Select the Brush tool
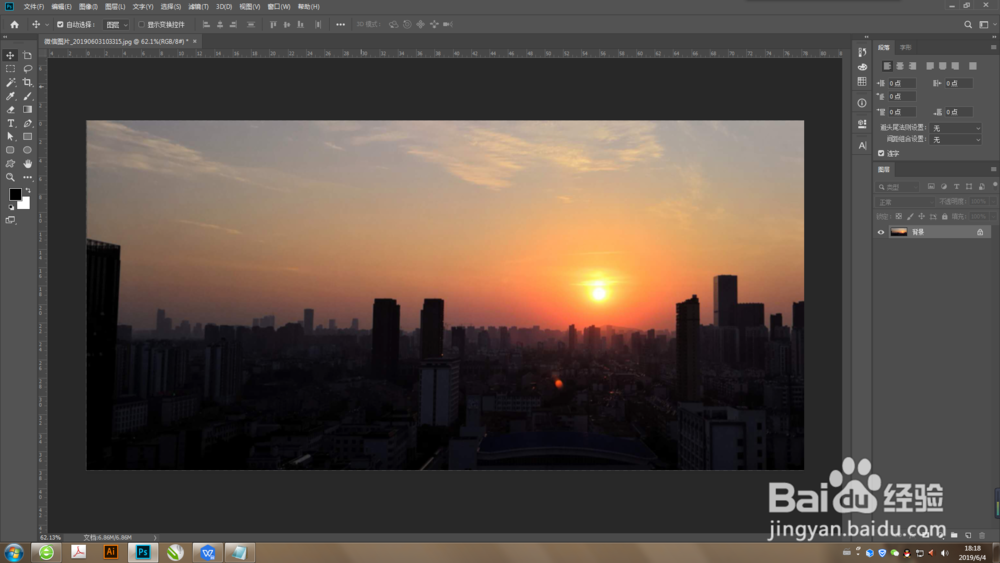This screenshot has width=1000, height=563. [x=27, y=96]
